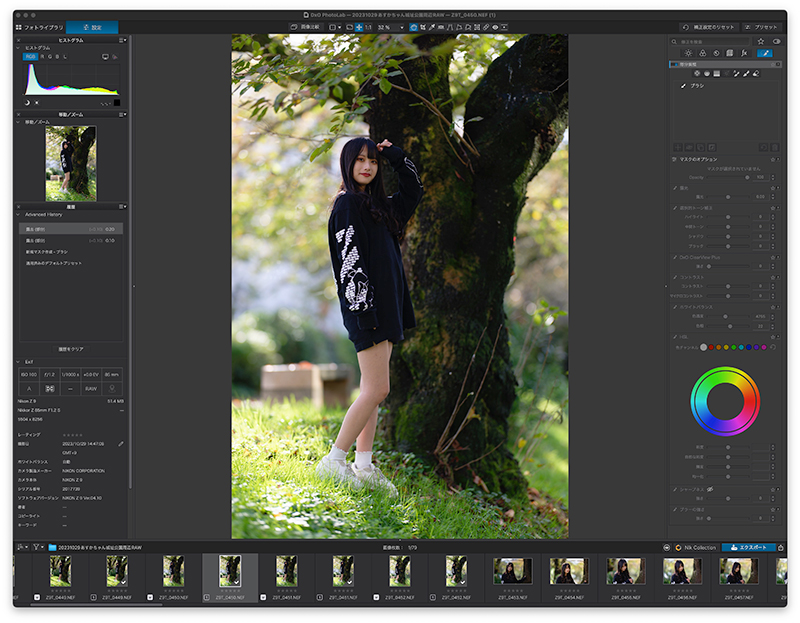Switch to the フォトライブラリ tab
The width and height of the screenshot is (800, 623).
click(x=40, y=27)
